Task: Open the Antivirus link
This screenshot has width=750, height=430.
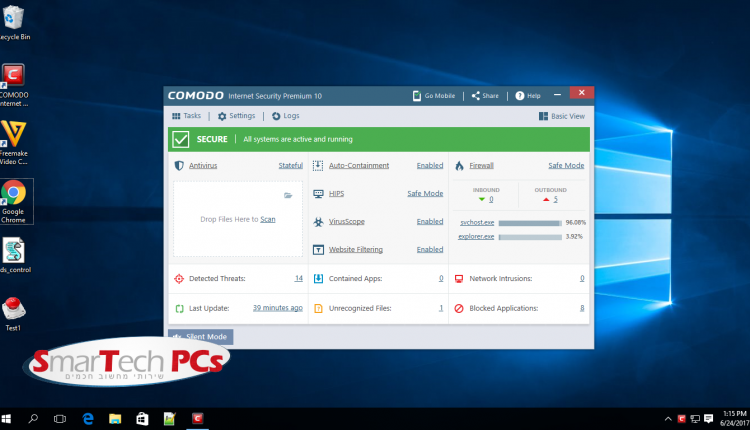Action: pos(203,165)
